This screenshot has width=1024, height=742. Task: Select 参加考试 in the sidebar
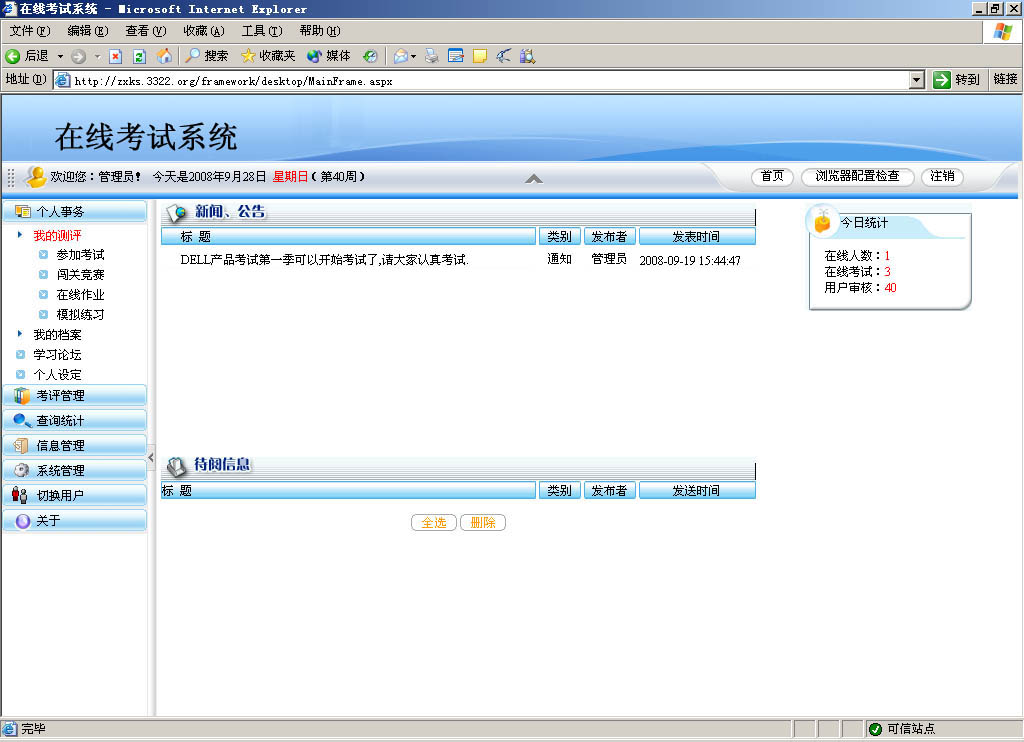(80, 255)
